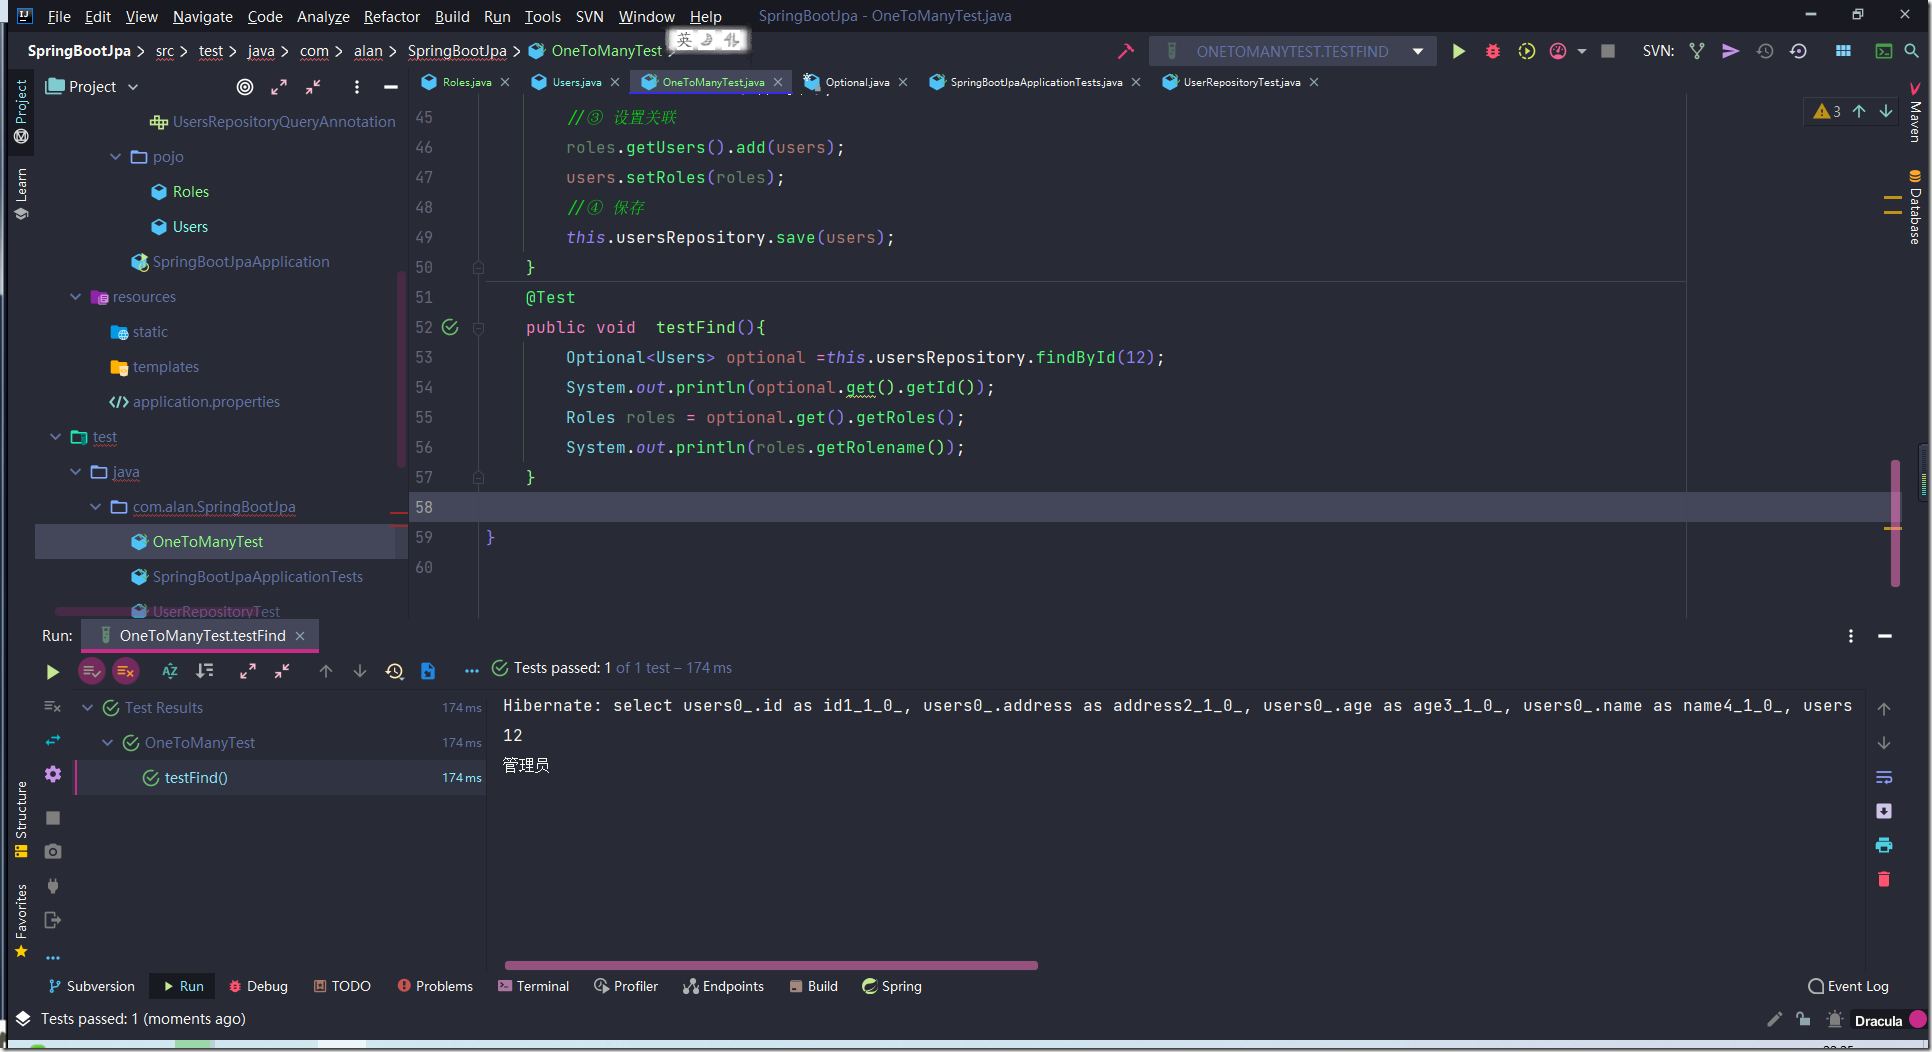Click the dump threads camera icon
The width and height of the screenshot is (1932, 1052).
[x=53, y=852]
